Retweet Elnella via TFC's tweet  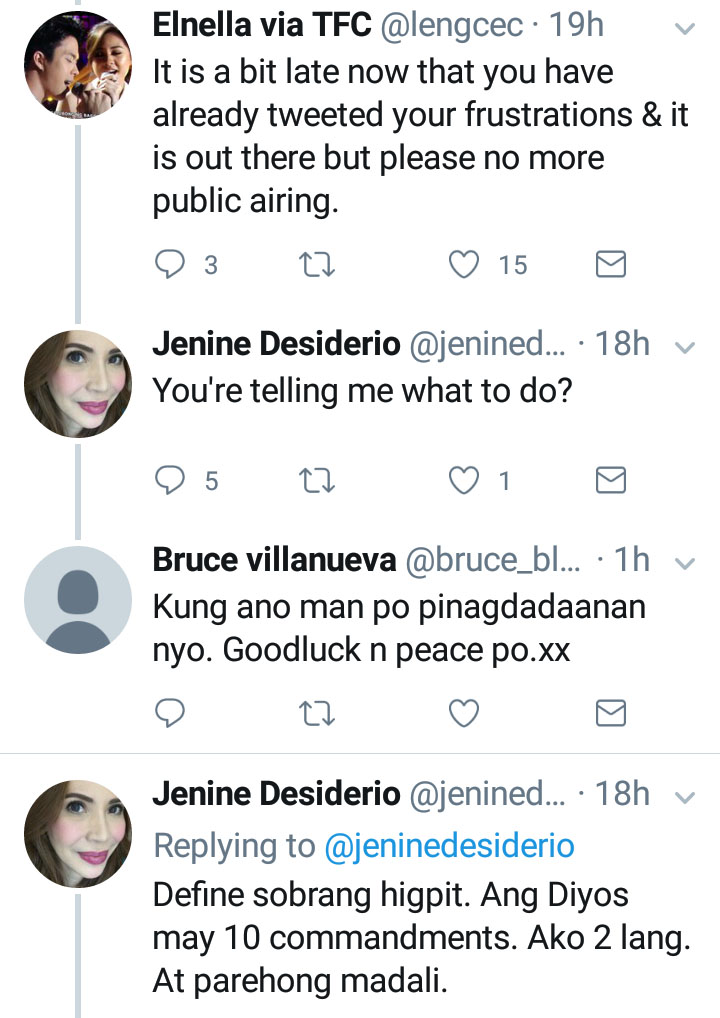pos(317,264)
